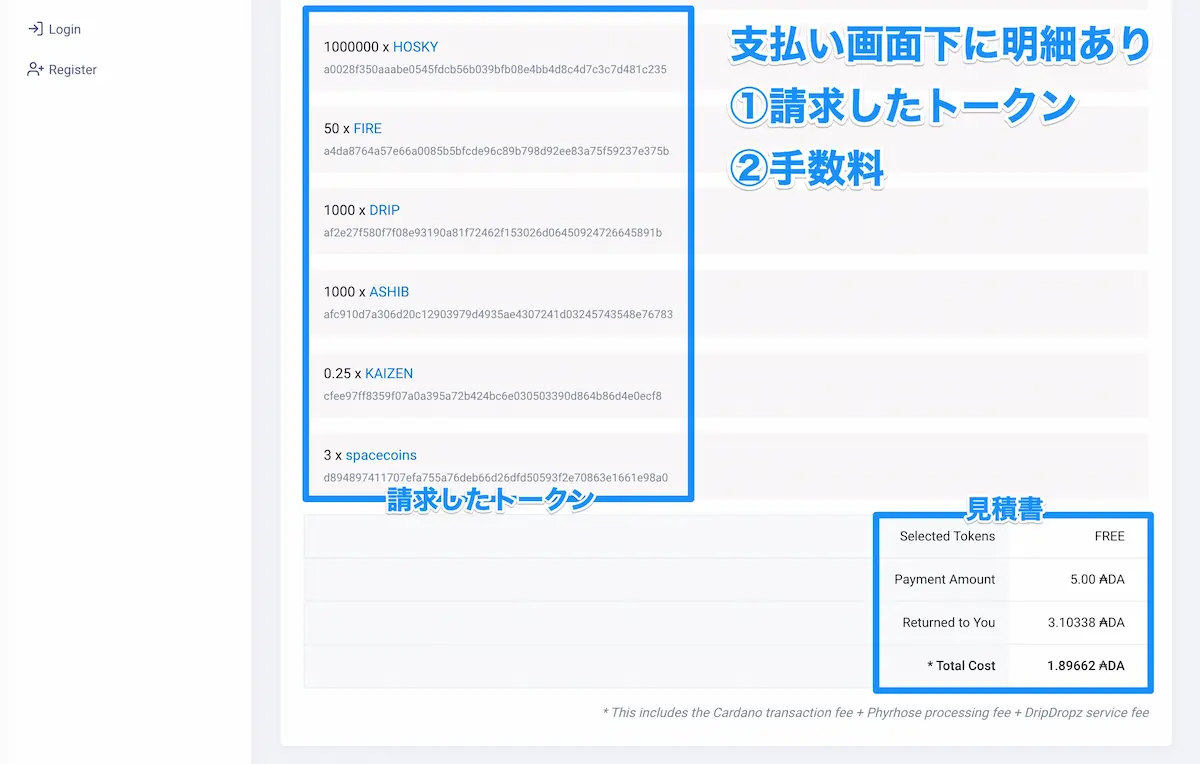
Task: Click the Returned to You label
Action: click(949, 622)
